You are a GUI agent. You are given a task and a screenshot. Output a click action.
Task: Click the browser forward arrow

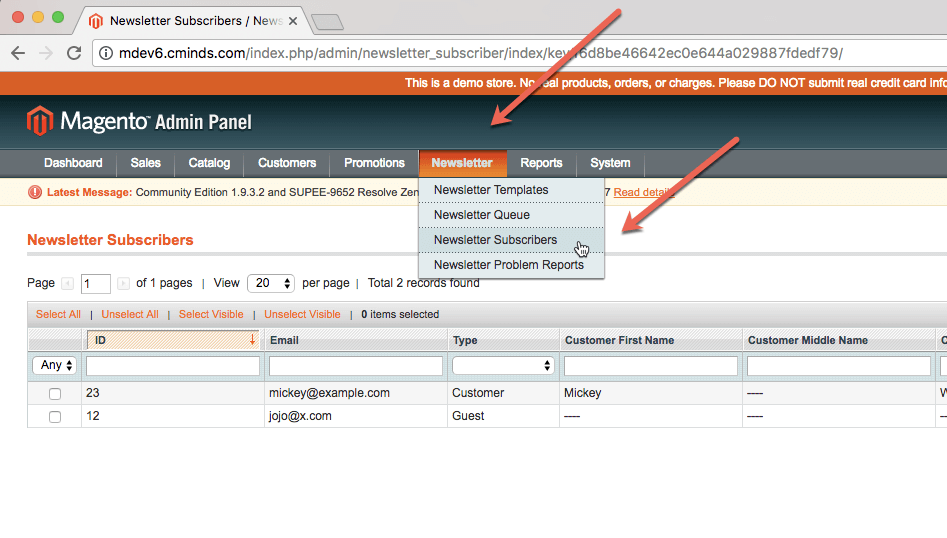pos(46,54)
